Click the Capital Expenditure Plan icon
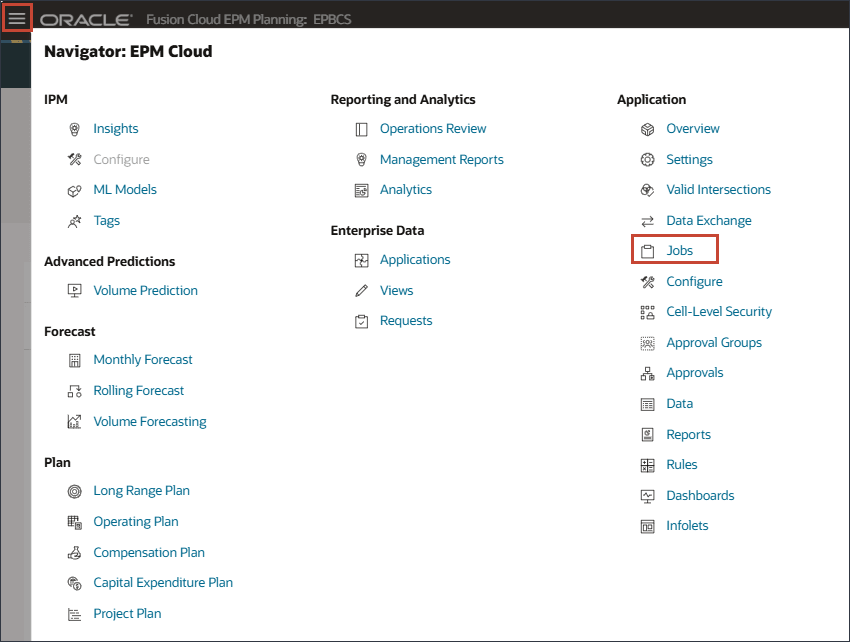The height and width of the screenshot is (642, 850). tap(74, 583)
